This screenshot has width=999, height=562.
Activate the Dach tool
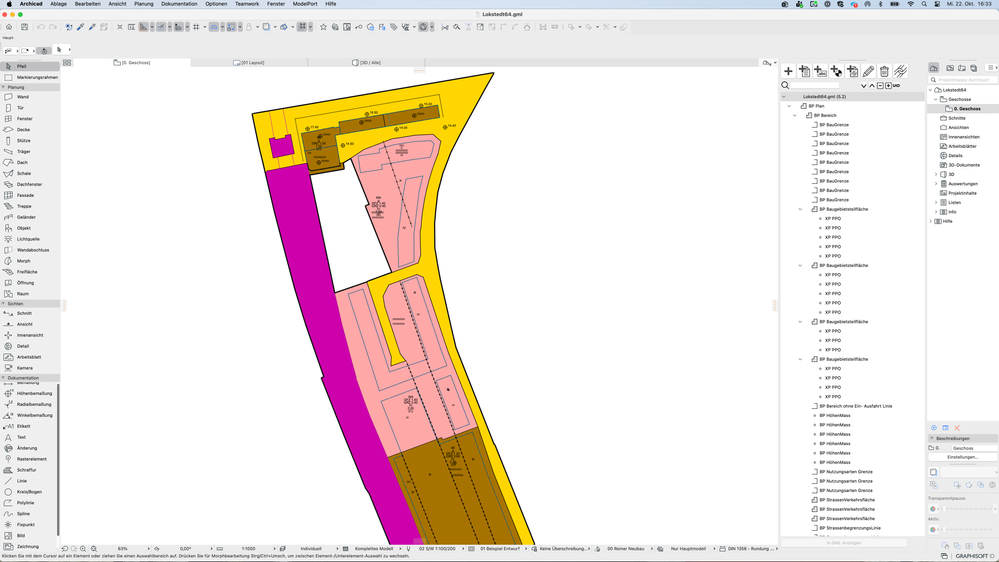click(x=22, y=162)
